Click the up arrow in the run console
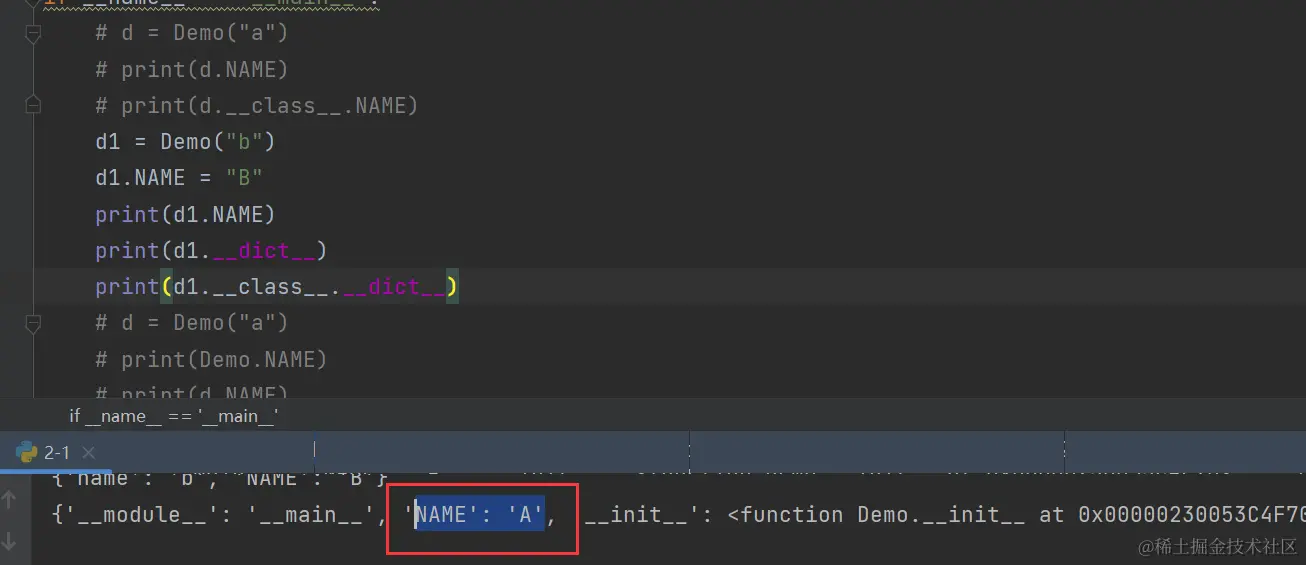The width and height of the screenshot is (1306, 565). click(10, 500)
